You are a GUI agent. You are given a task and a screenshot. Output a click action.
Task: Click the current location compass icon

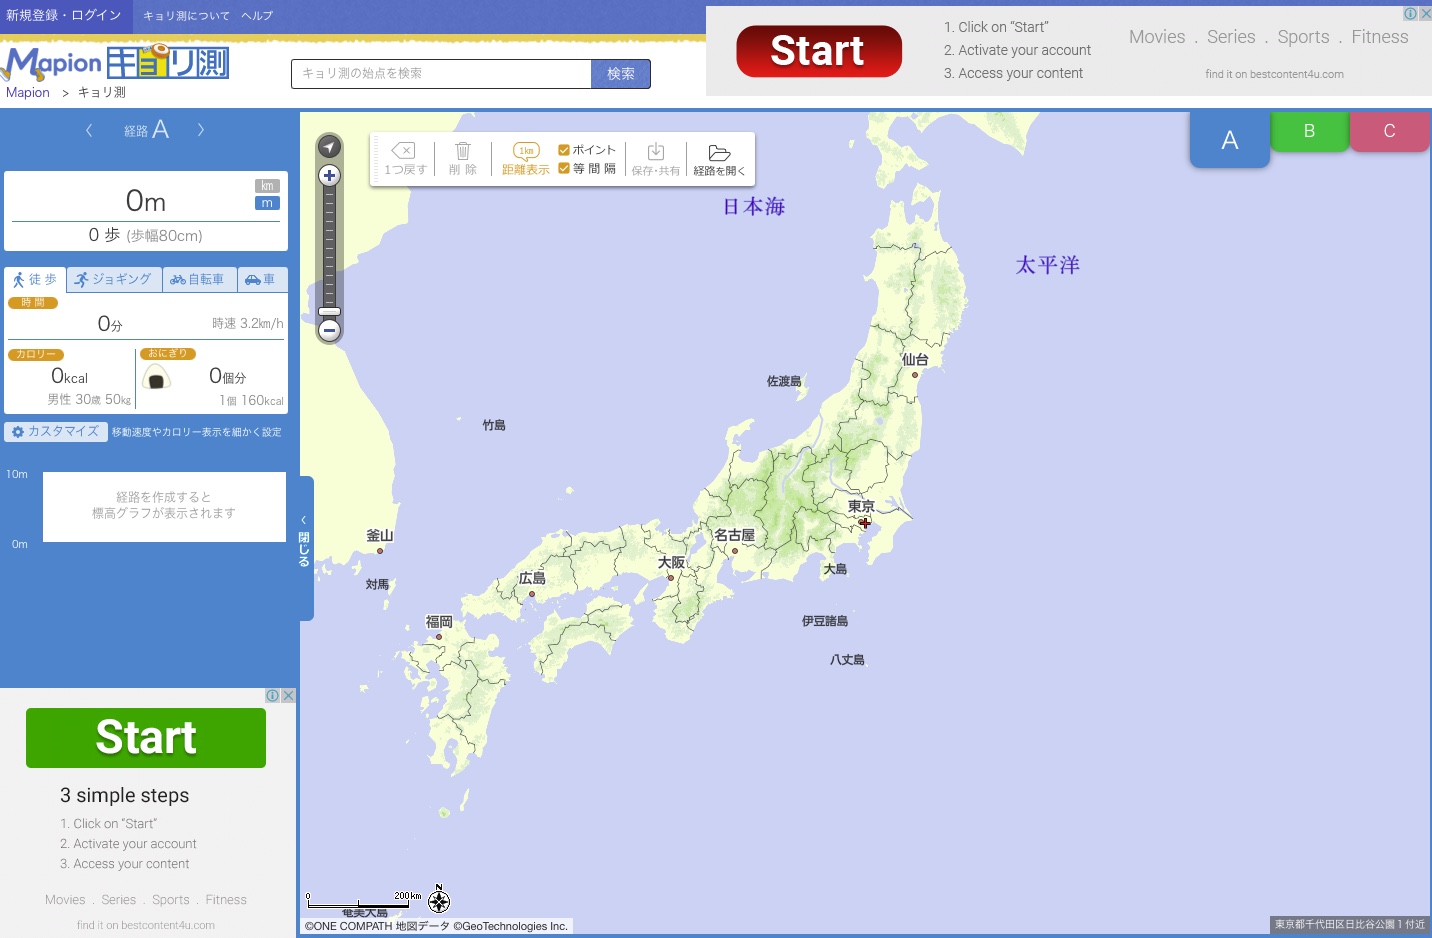(329, 147)
